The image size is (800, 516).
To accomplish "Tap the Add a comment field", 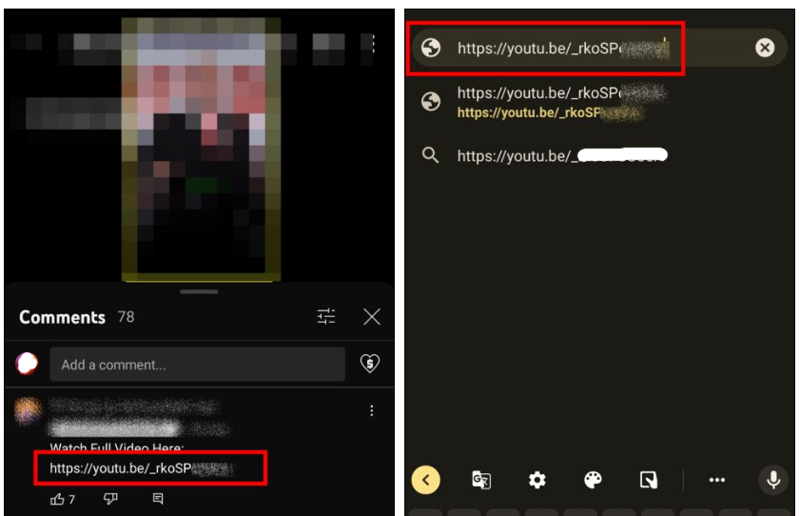I will 197,364.
